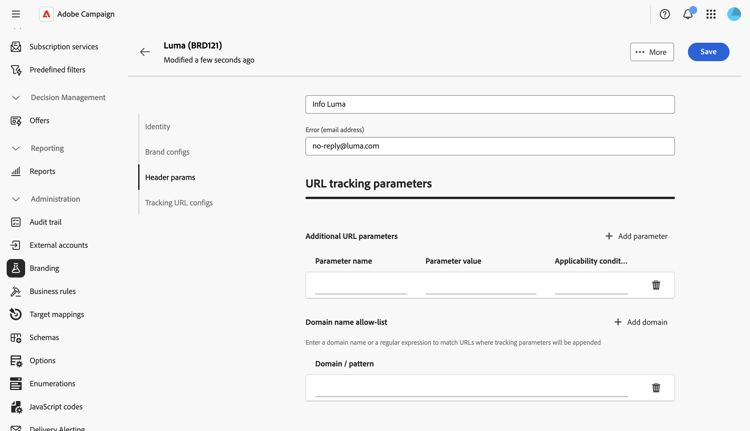Click the Subscription services icon
This screenshot has width=750, height=431.
coord(16,46)
